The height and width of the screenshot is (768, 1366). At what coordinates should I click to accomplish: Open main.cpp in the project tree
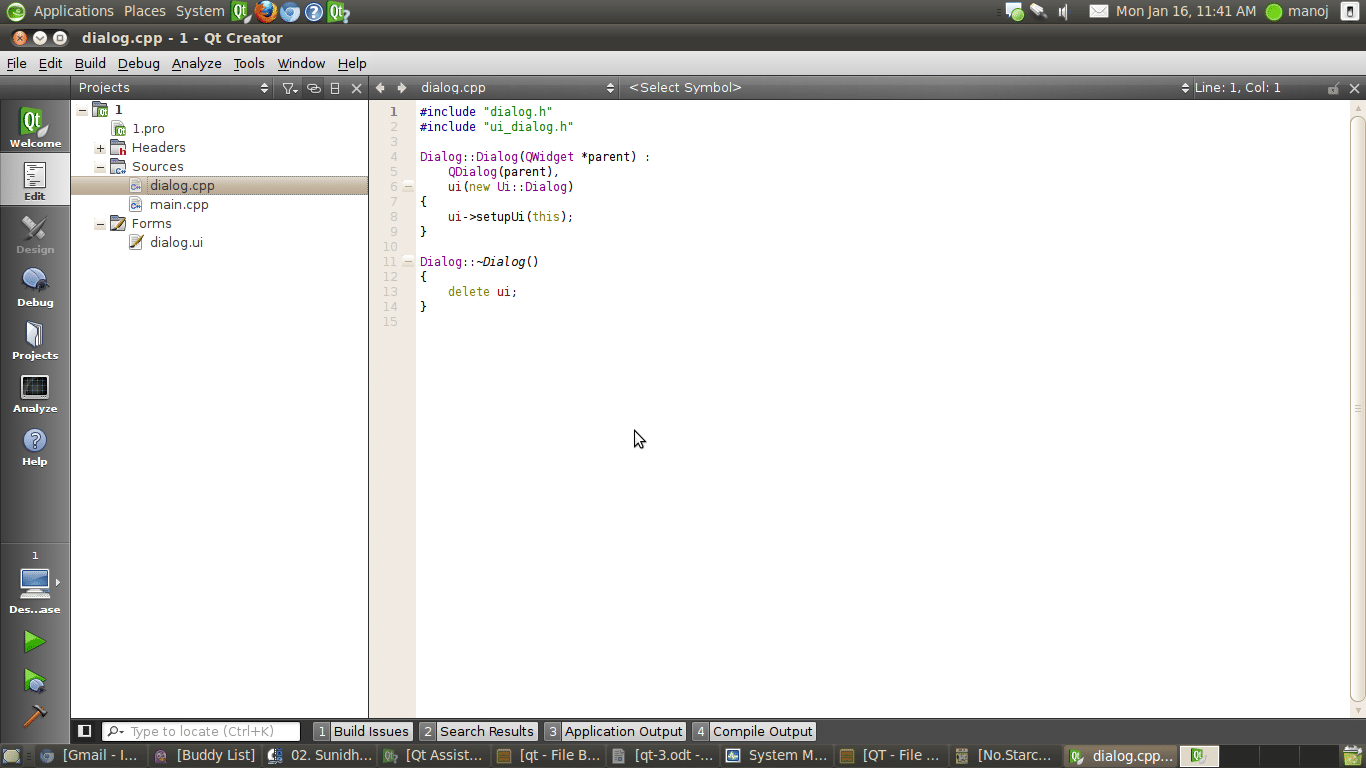tap(179, 204)
